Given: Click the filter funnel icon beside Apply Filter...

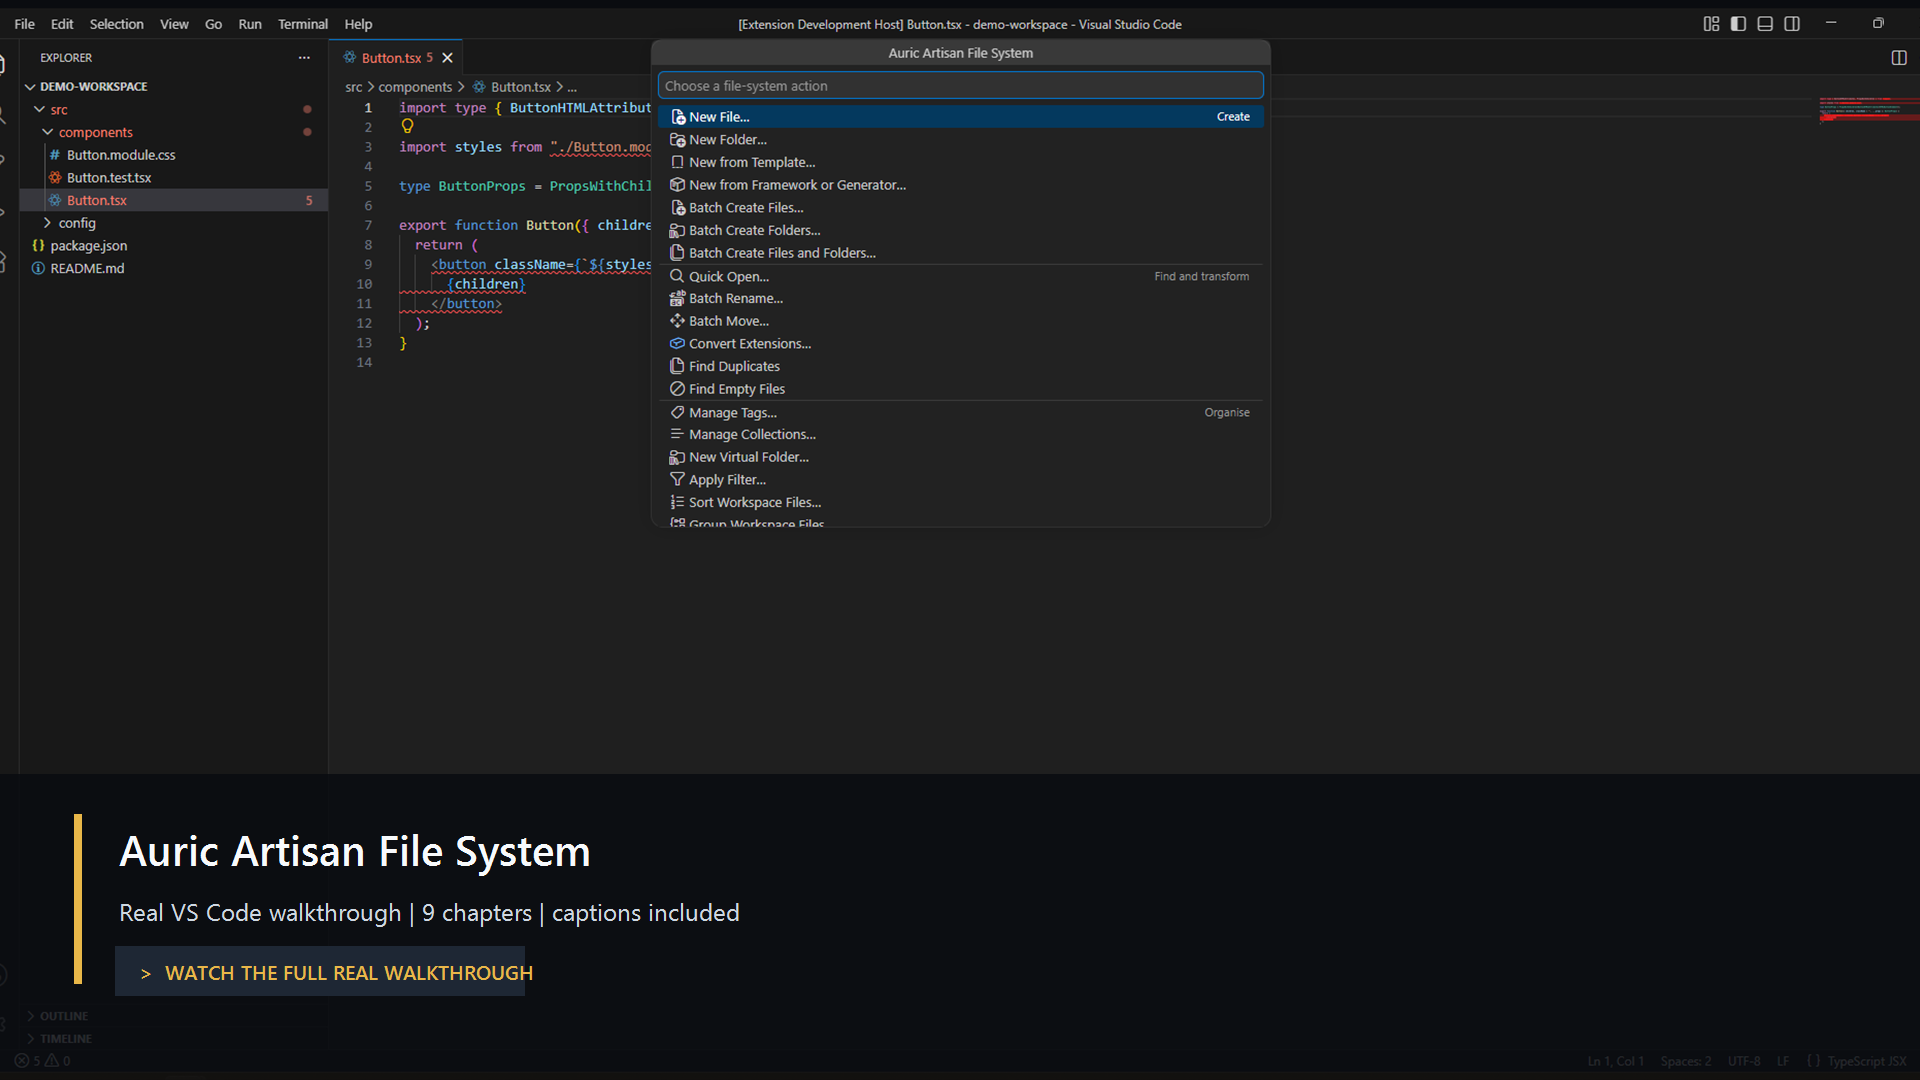Looking at the screenshot, I should 678,480.
